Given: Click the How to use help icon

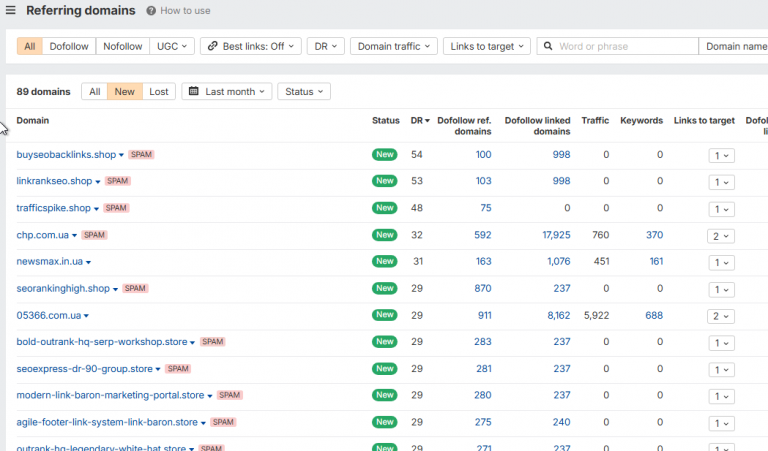Looking at the screenshot, I should 151,11.
